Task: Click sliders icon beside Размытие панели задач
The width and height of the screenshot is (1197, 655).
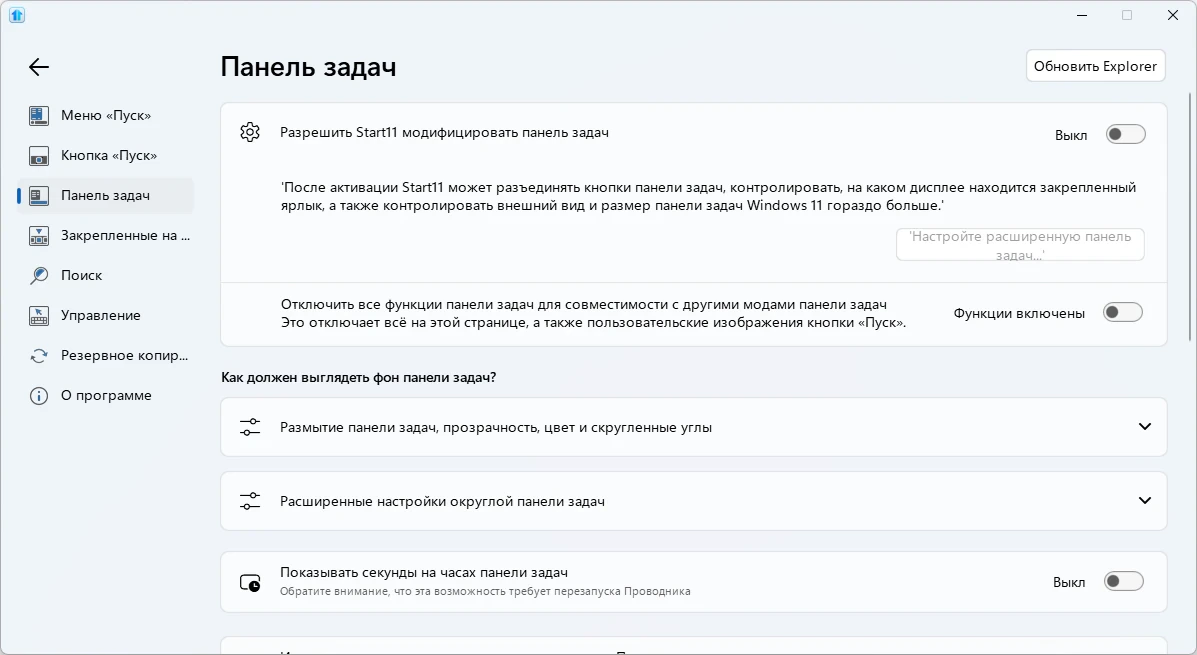Action: click(x=250, y=427)
